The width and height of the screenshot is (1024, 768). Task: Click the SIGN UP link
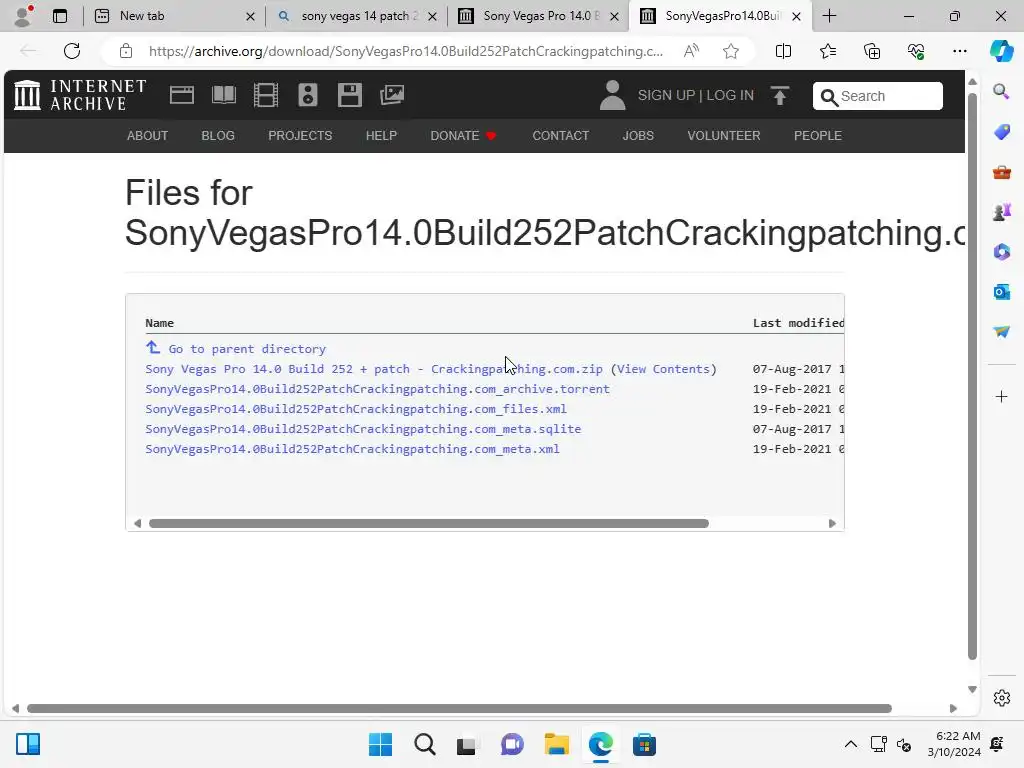(x=666, y=95)
